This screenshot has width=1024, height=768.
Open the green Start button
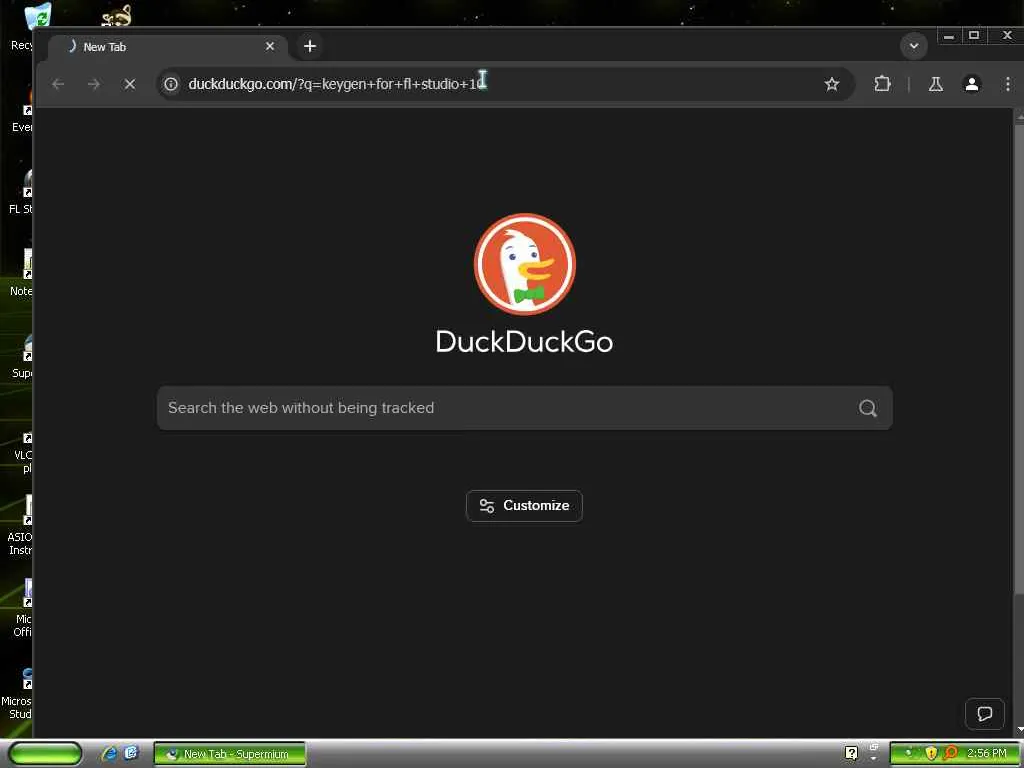45,754
